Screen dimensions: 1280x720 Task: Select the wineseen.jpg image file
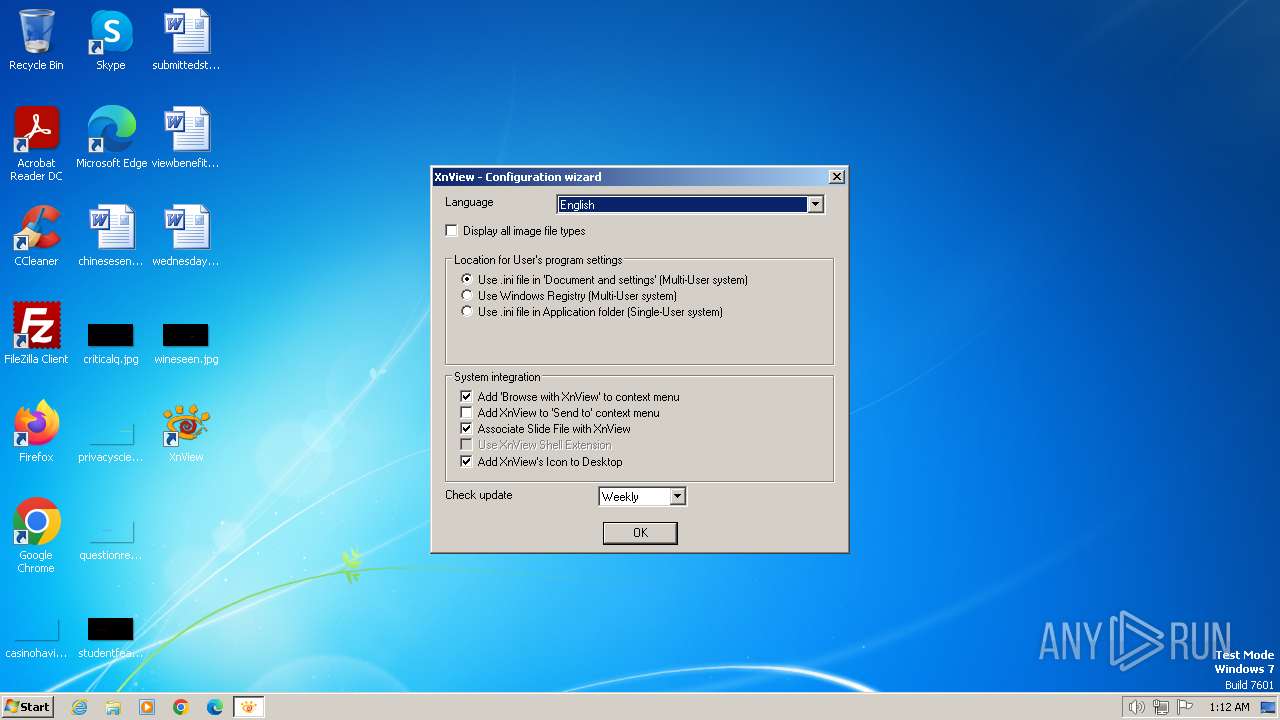pos(186,343)
